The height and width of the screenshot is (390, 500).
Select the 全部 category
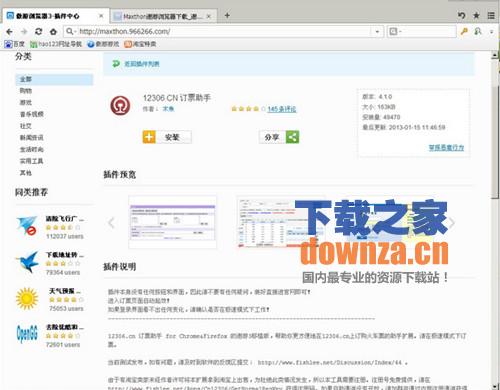54,79
